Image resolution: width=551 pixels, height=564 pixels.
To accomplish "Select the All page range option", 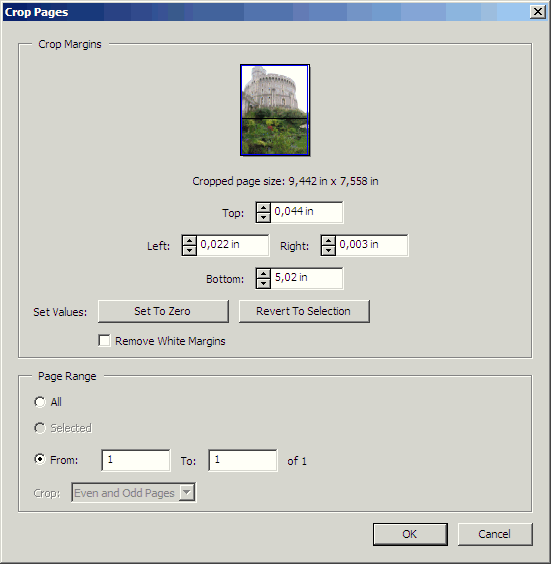I will [x=40, y=402].
